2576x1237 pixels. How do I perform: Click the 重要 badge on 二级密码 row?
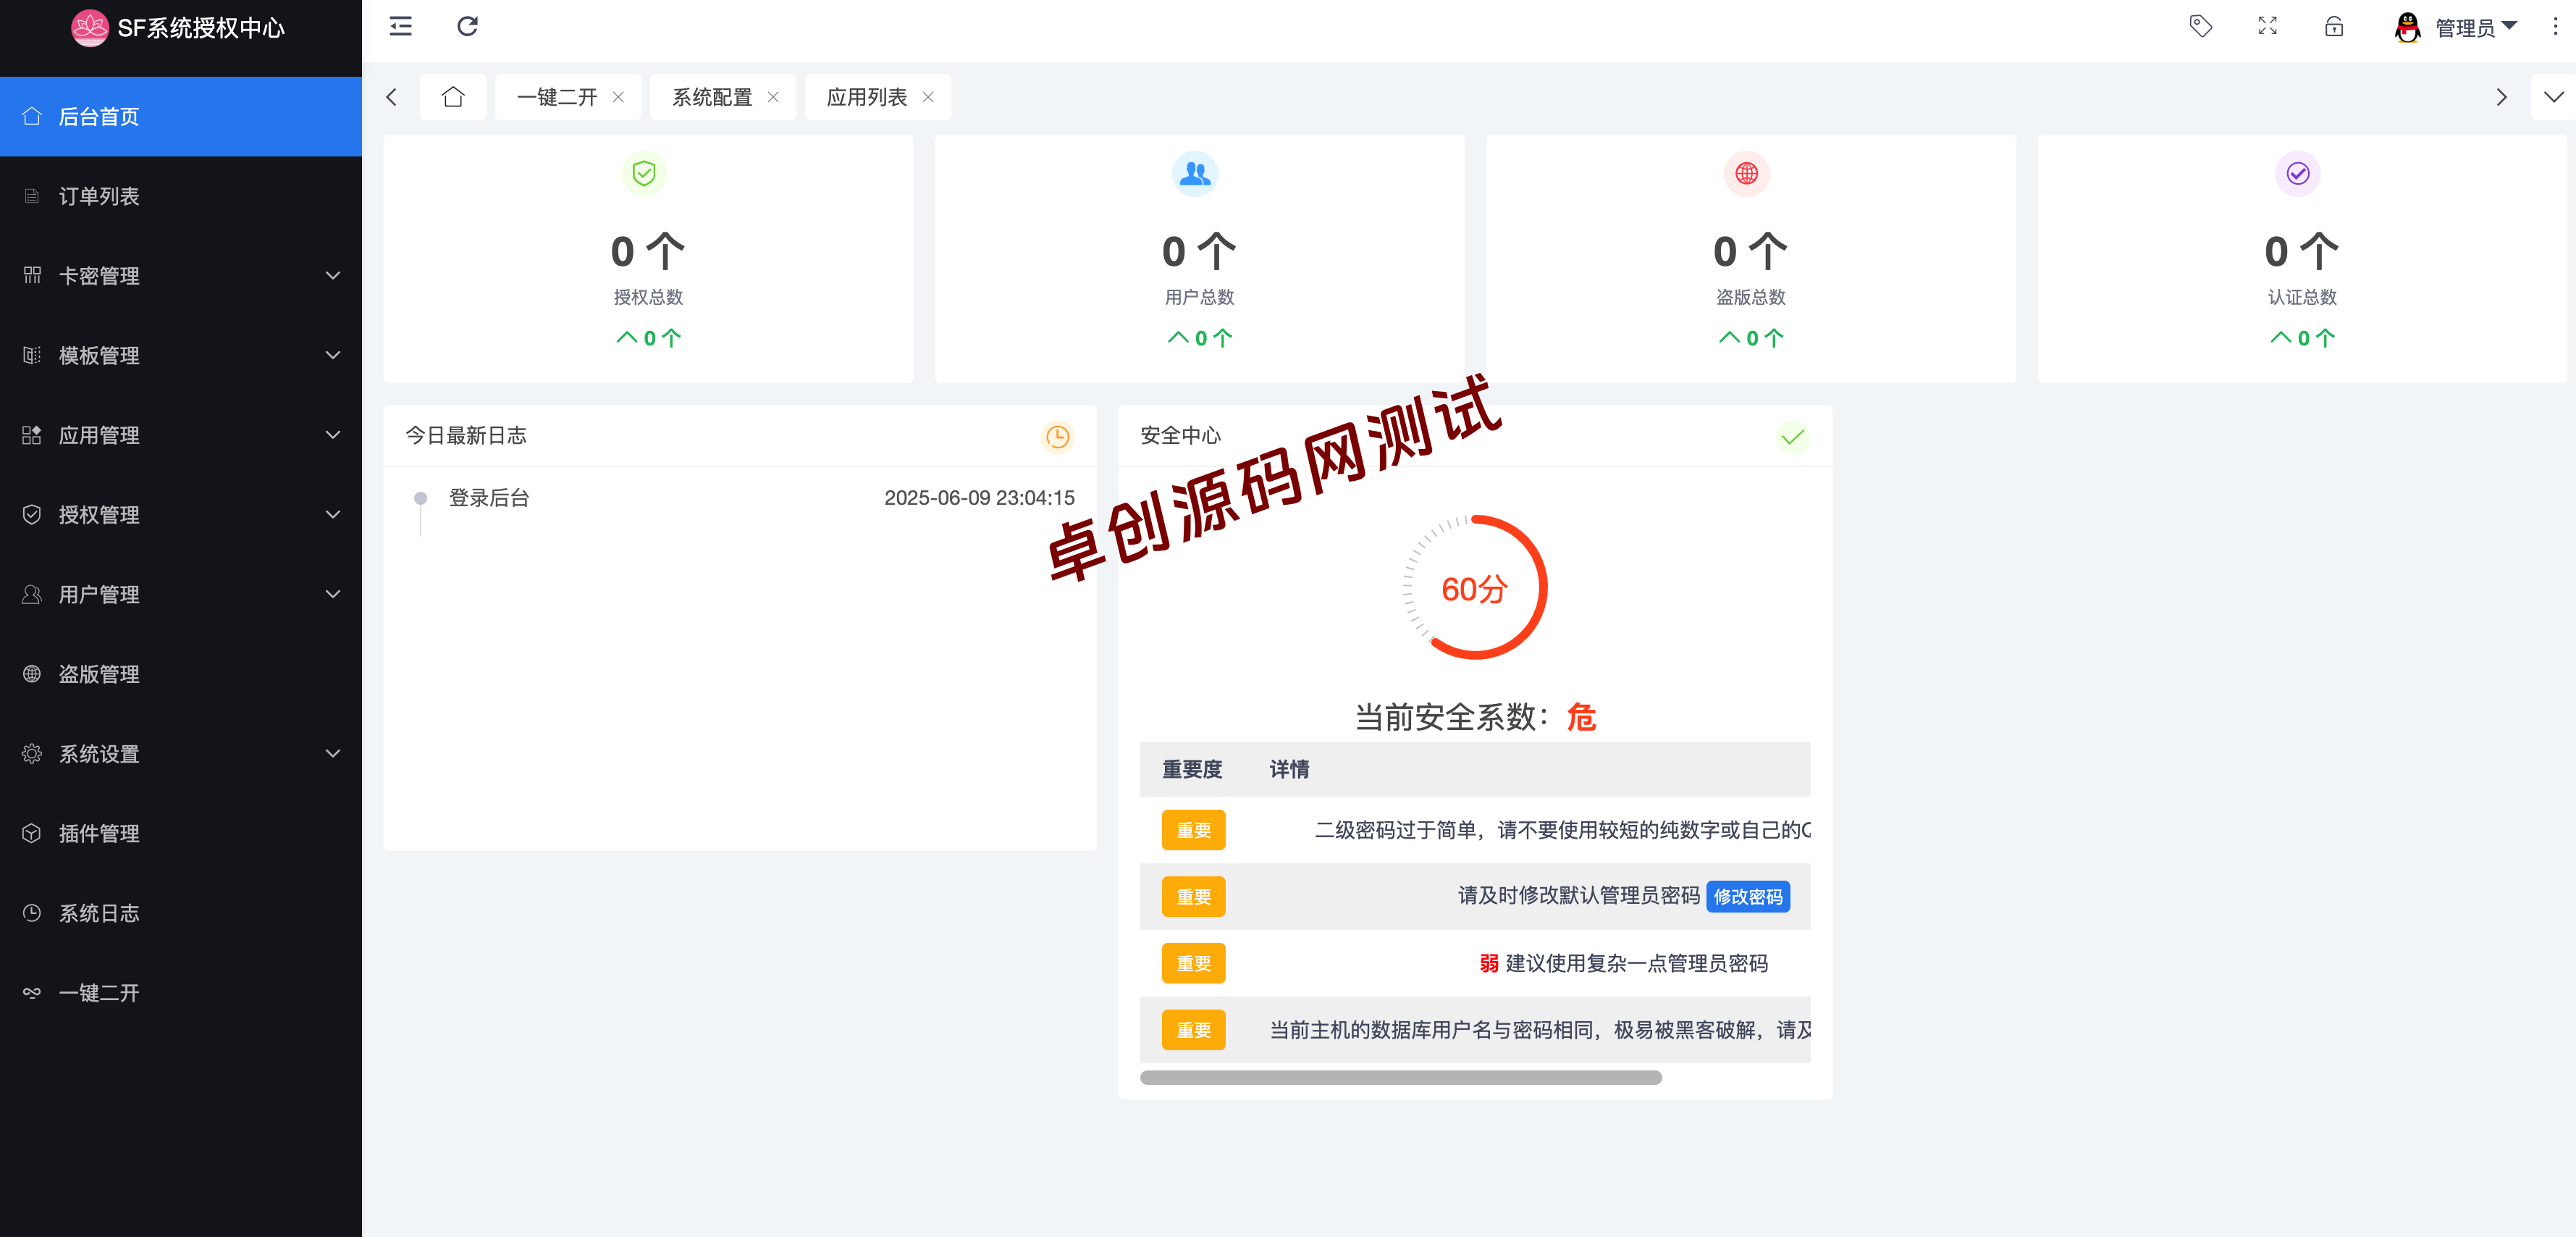pyautogui.click(x=1193, y=830)
